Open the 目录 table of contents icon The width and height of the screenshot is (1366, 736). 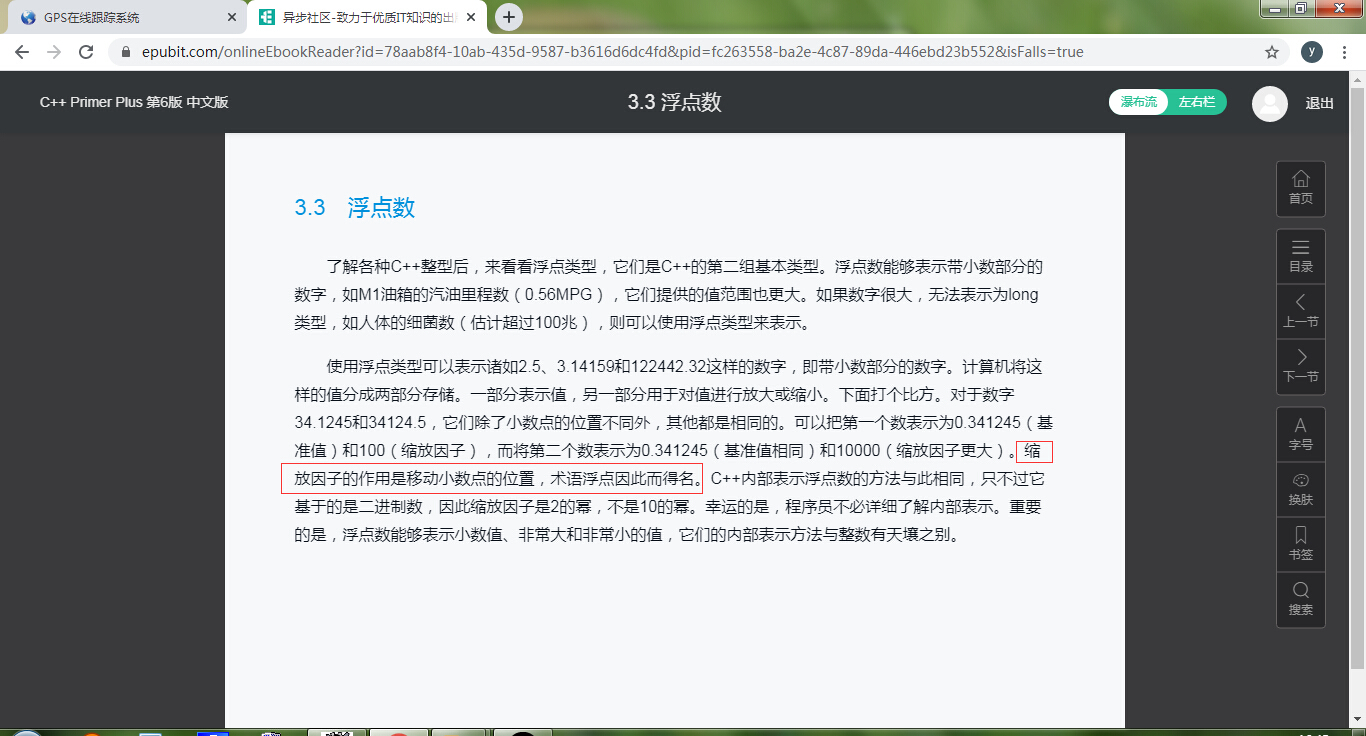click(x=1301, y=255)
